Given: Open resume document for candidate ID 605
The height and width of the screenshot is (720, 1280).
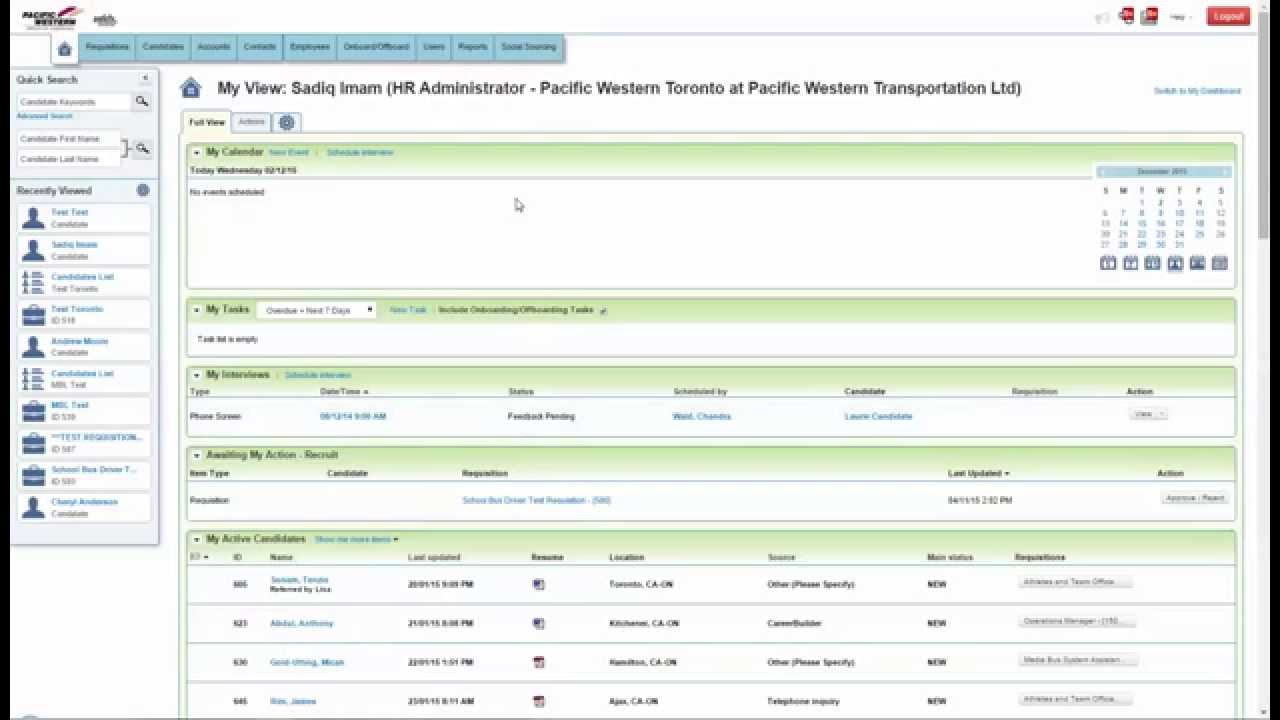Looking at the screenshot, I should [x=539, y=584].
